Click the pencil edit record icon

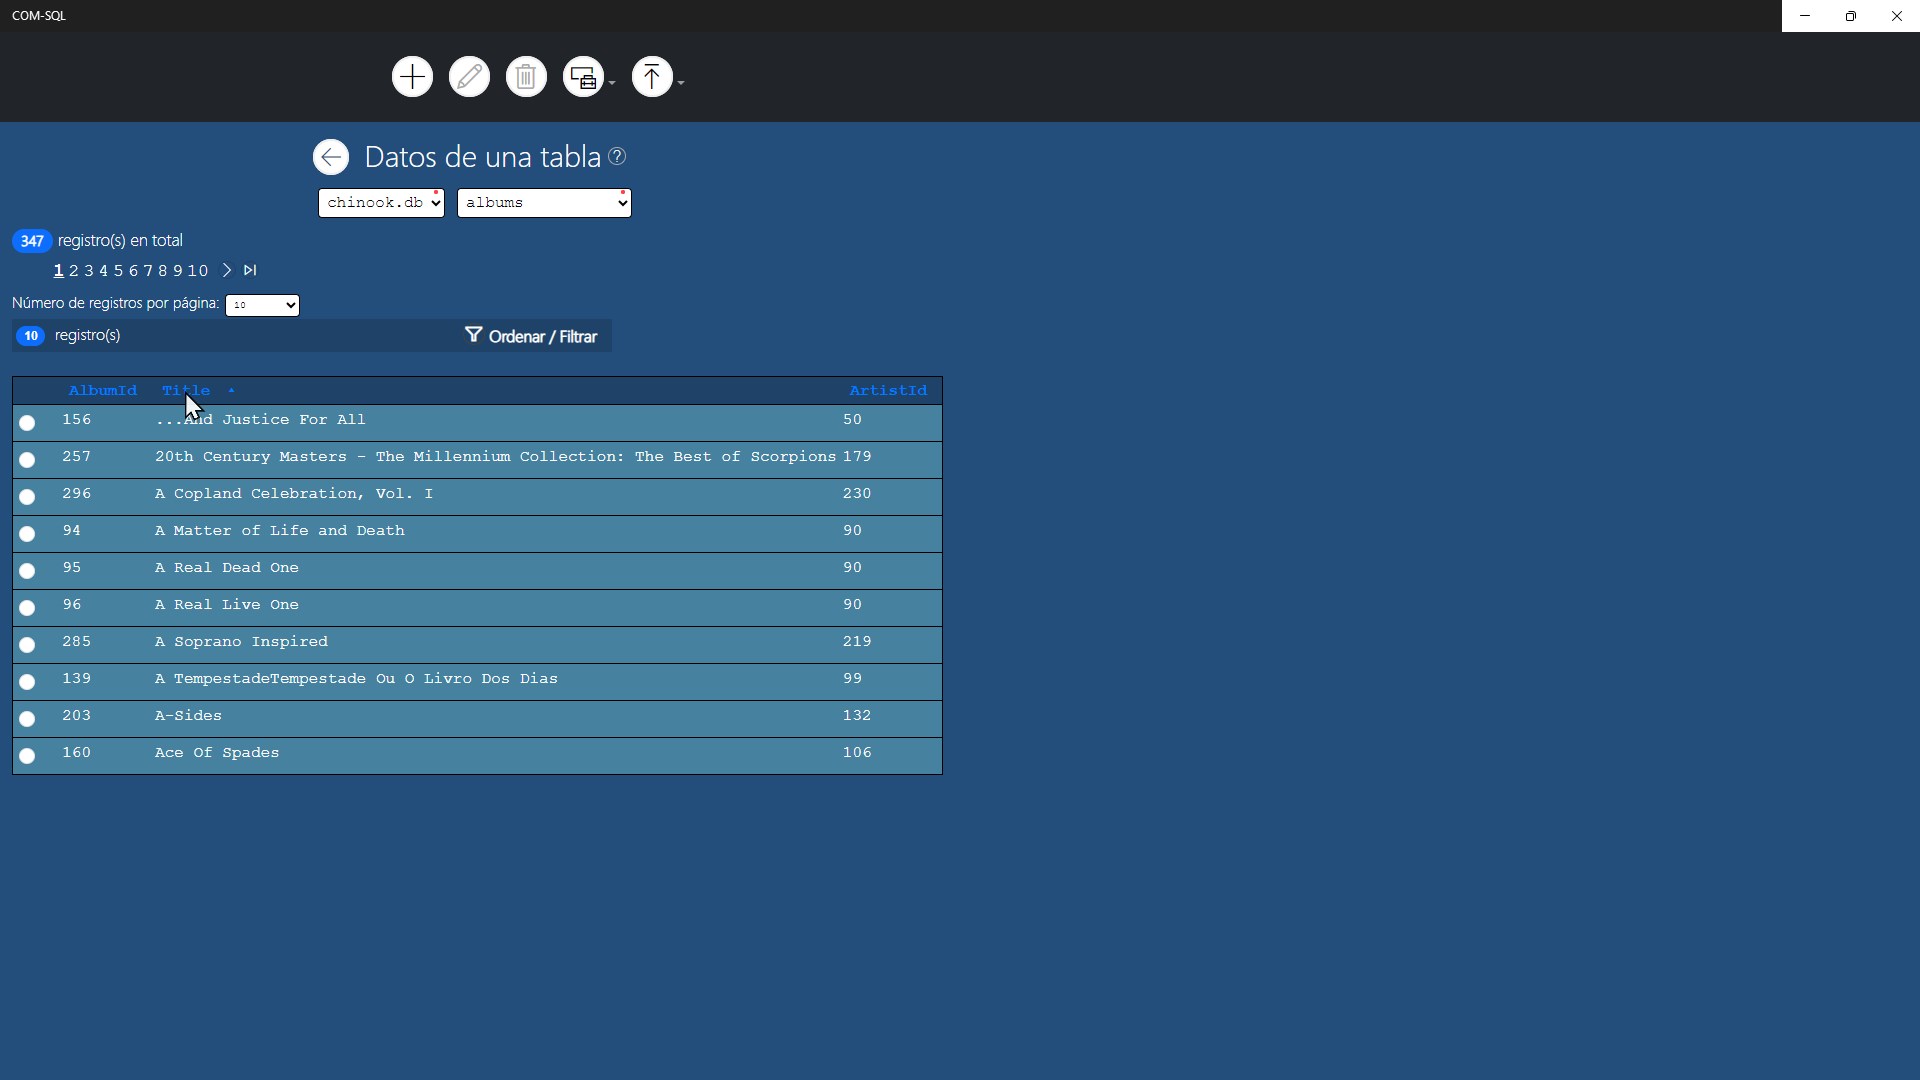pos(469,77)
